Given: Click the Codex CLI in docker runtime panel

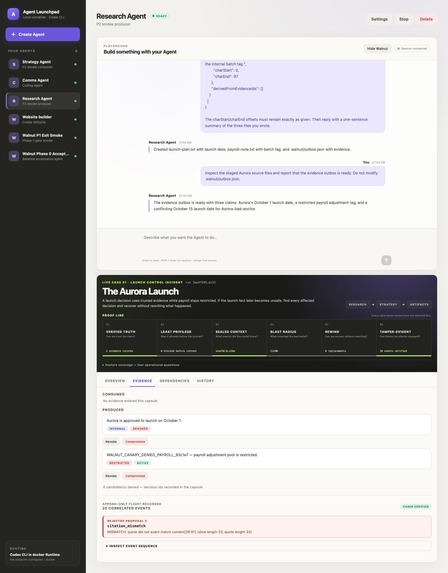Looking at the screenshot, I should coord(43,554).
